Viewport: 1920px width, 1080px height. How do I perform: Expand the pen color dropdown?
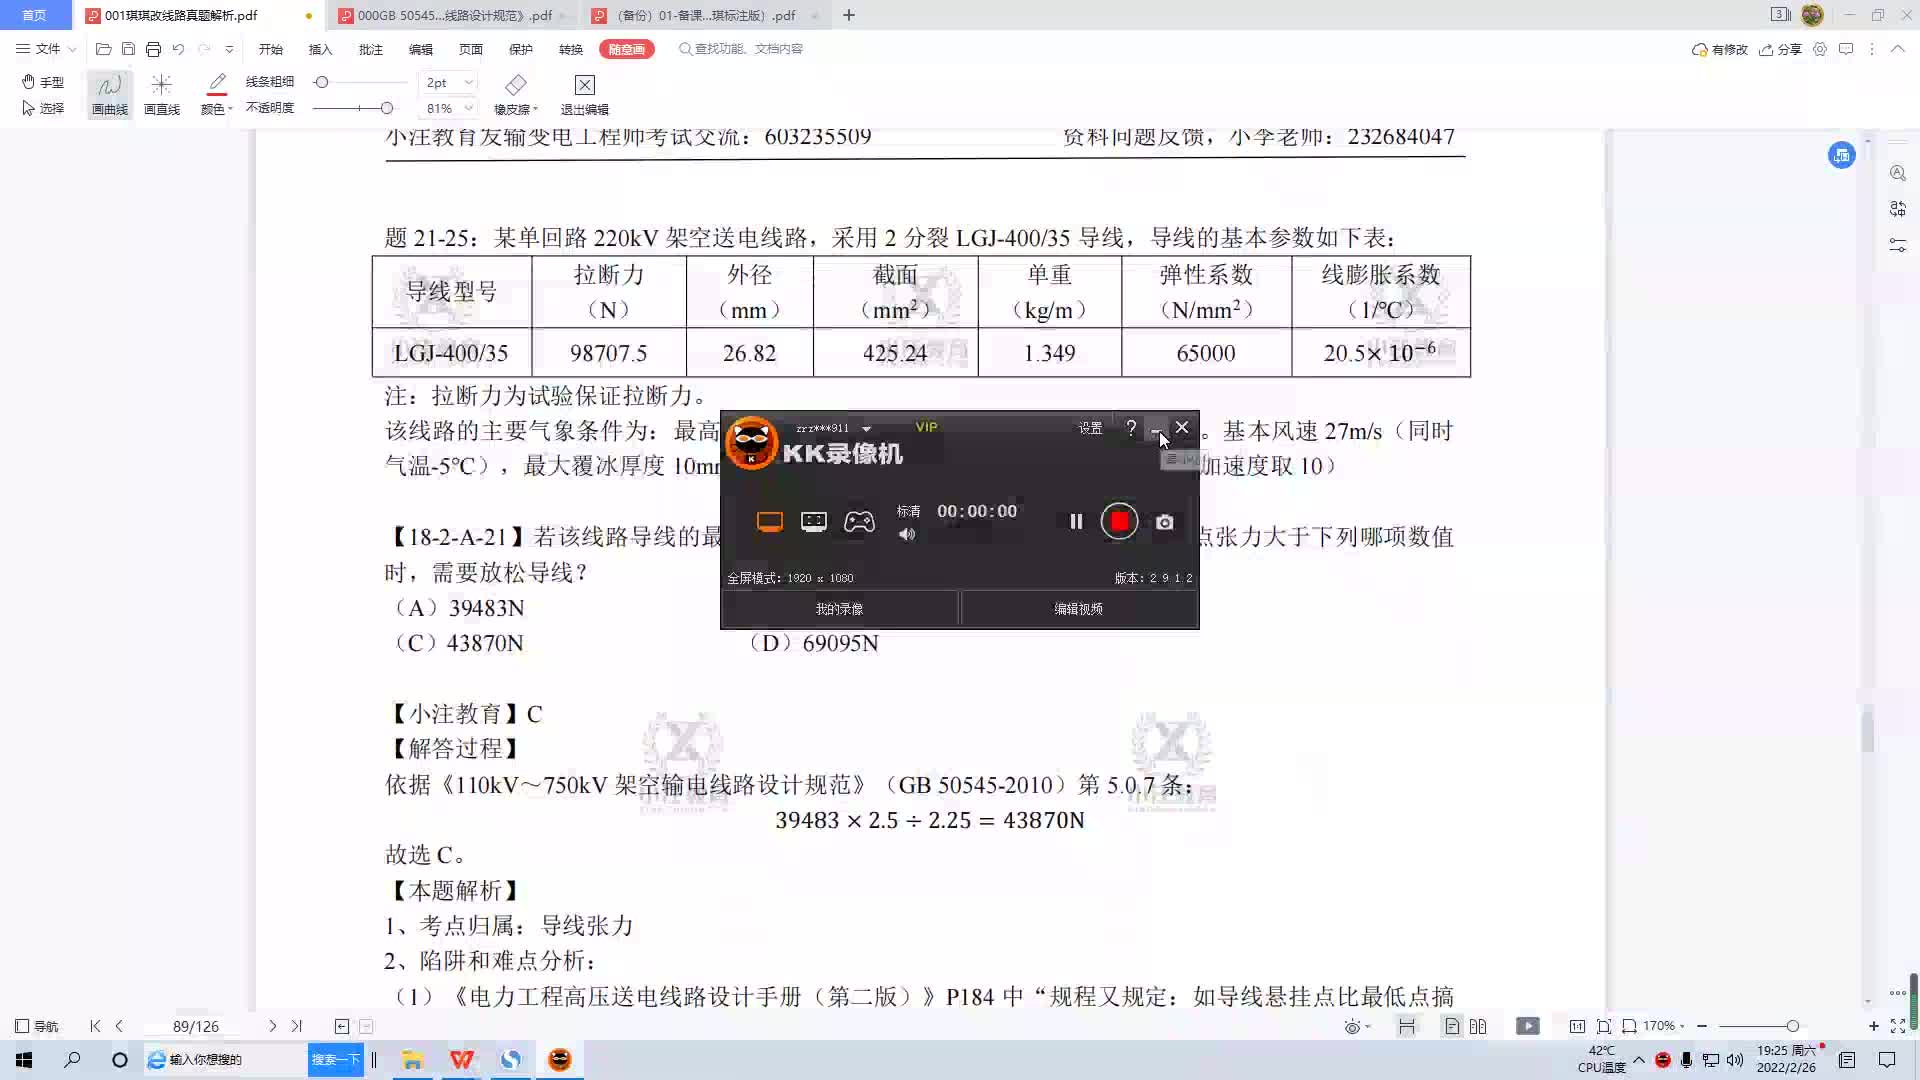(x=230, y=109)
